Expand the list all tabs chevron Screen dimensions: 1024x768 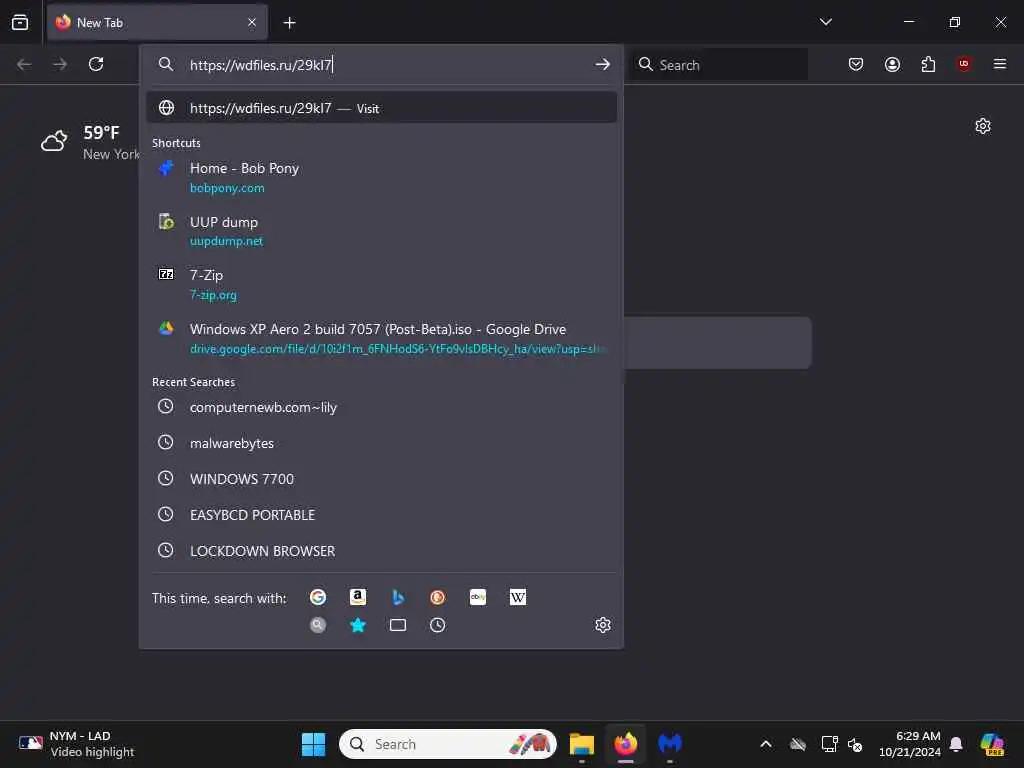[825, 22]
